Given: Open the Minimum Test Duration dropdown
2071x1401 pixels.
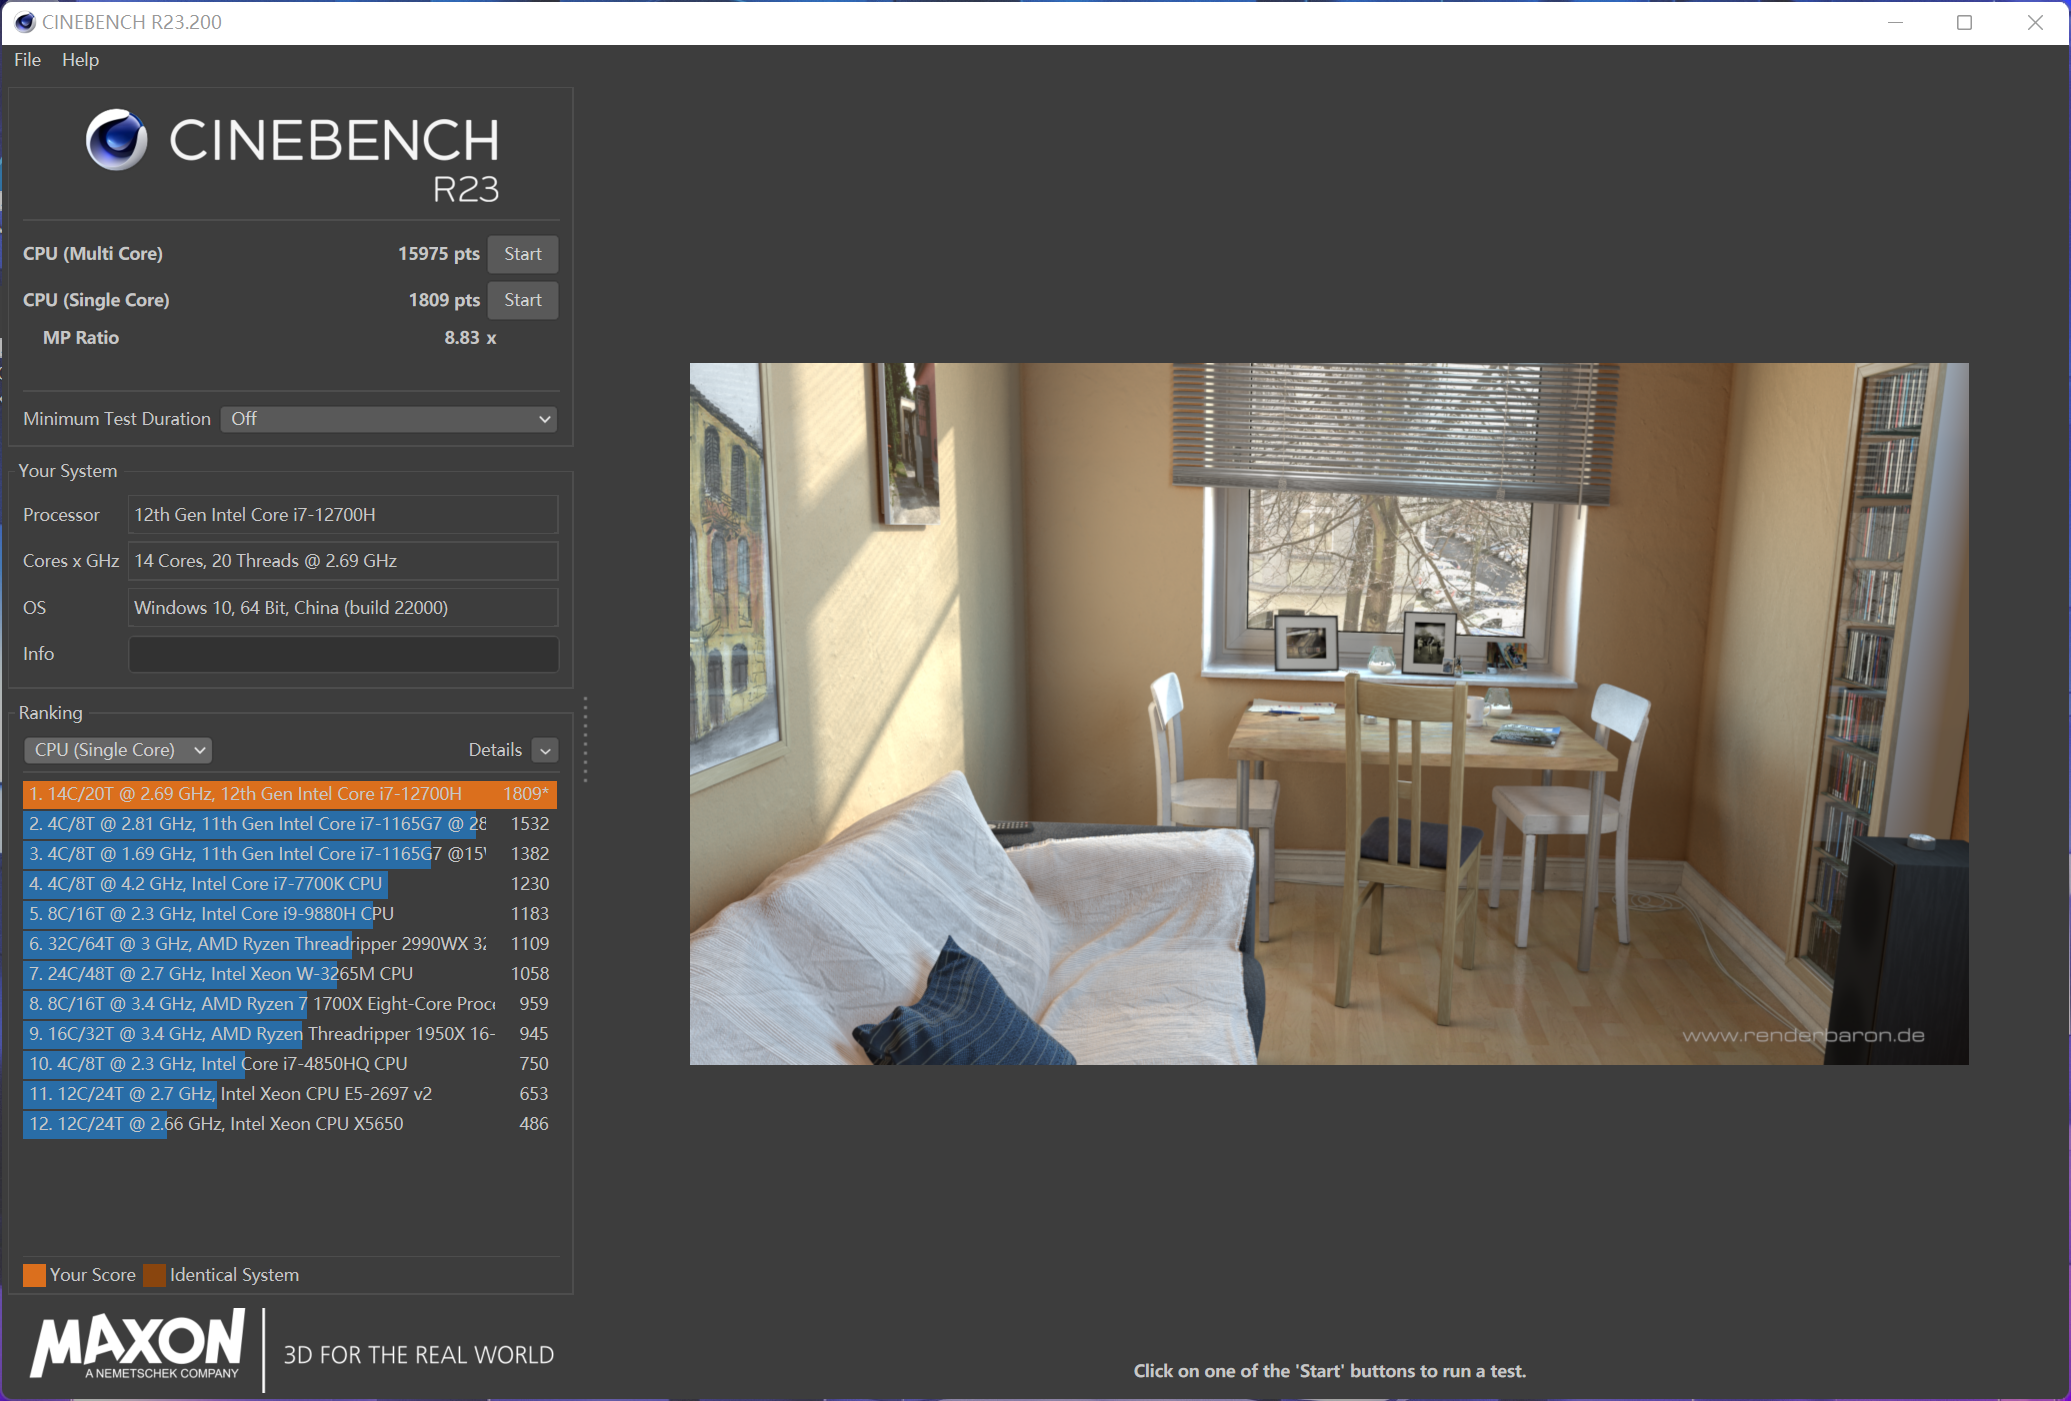Looking at the screenshot, I should click(x=389, y=419).
